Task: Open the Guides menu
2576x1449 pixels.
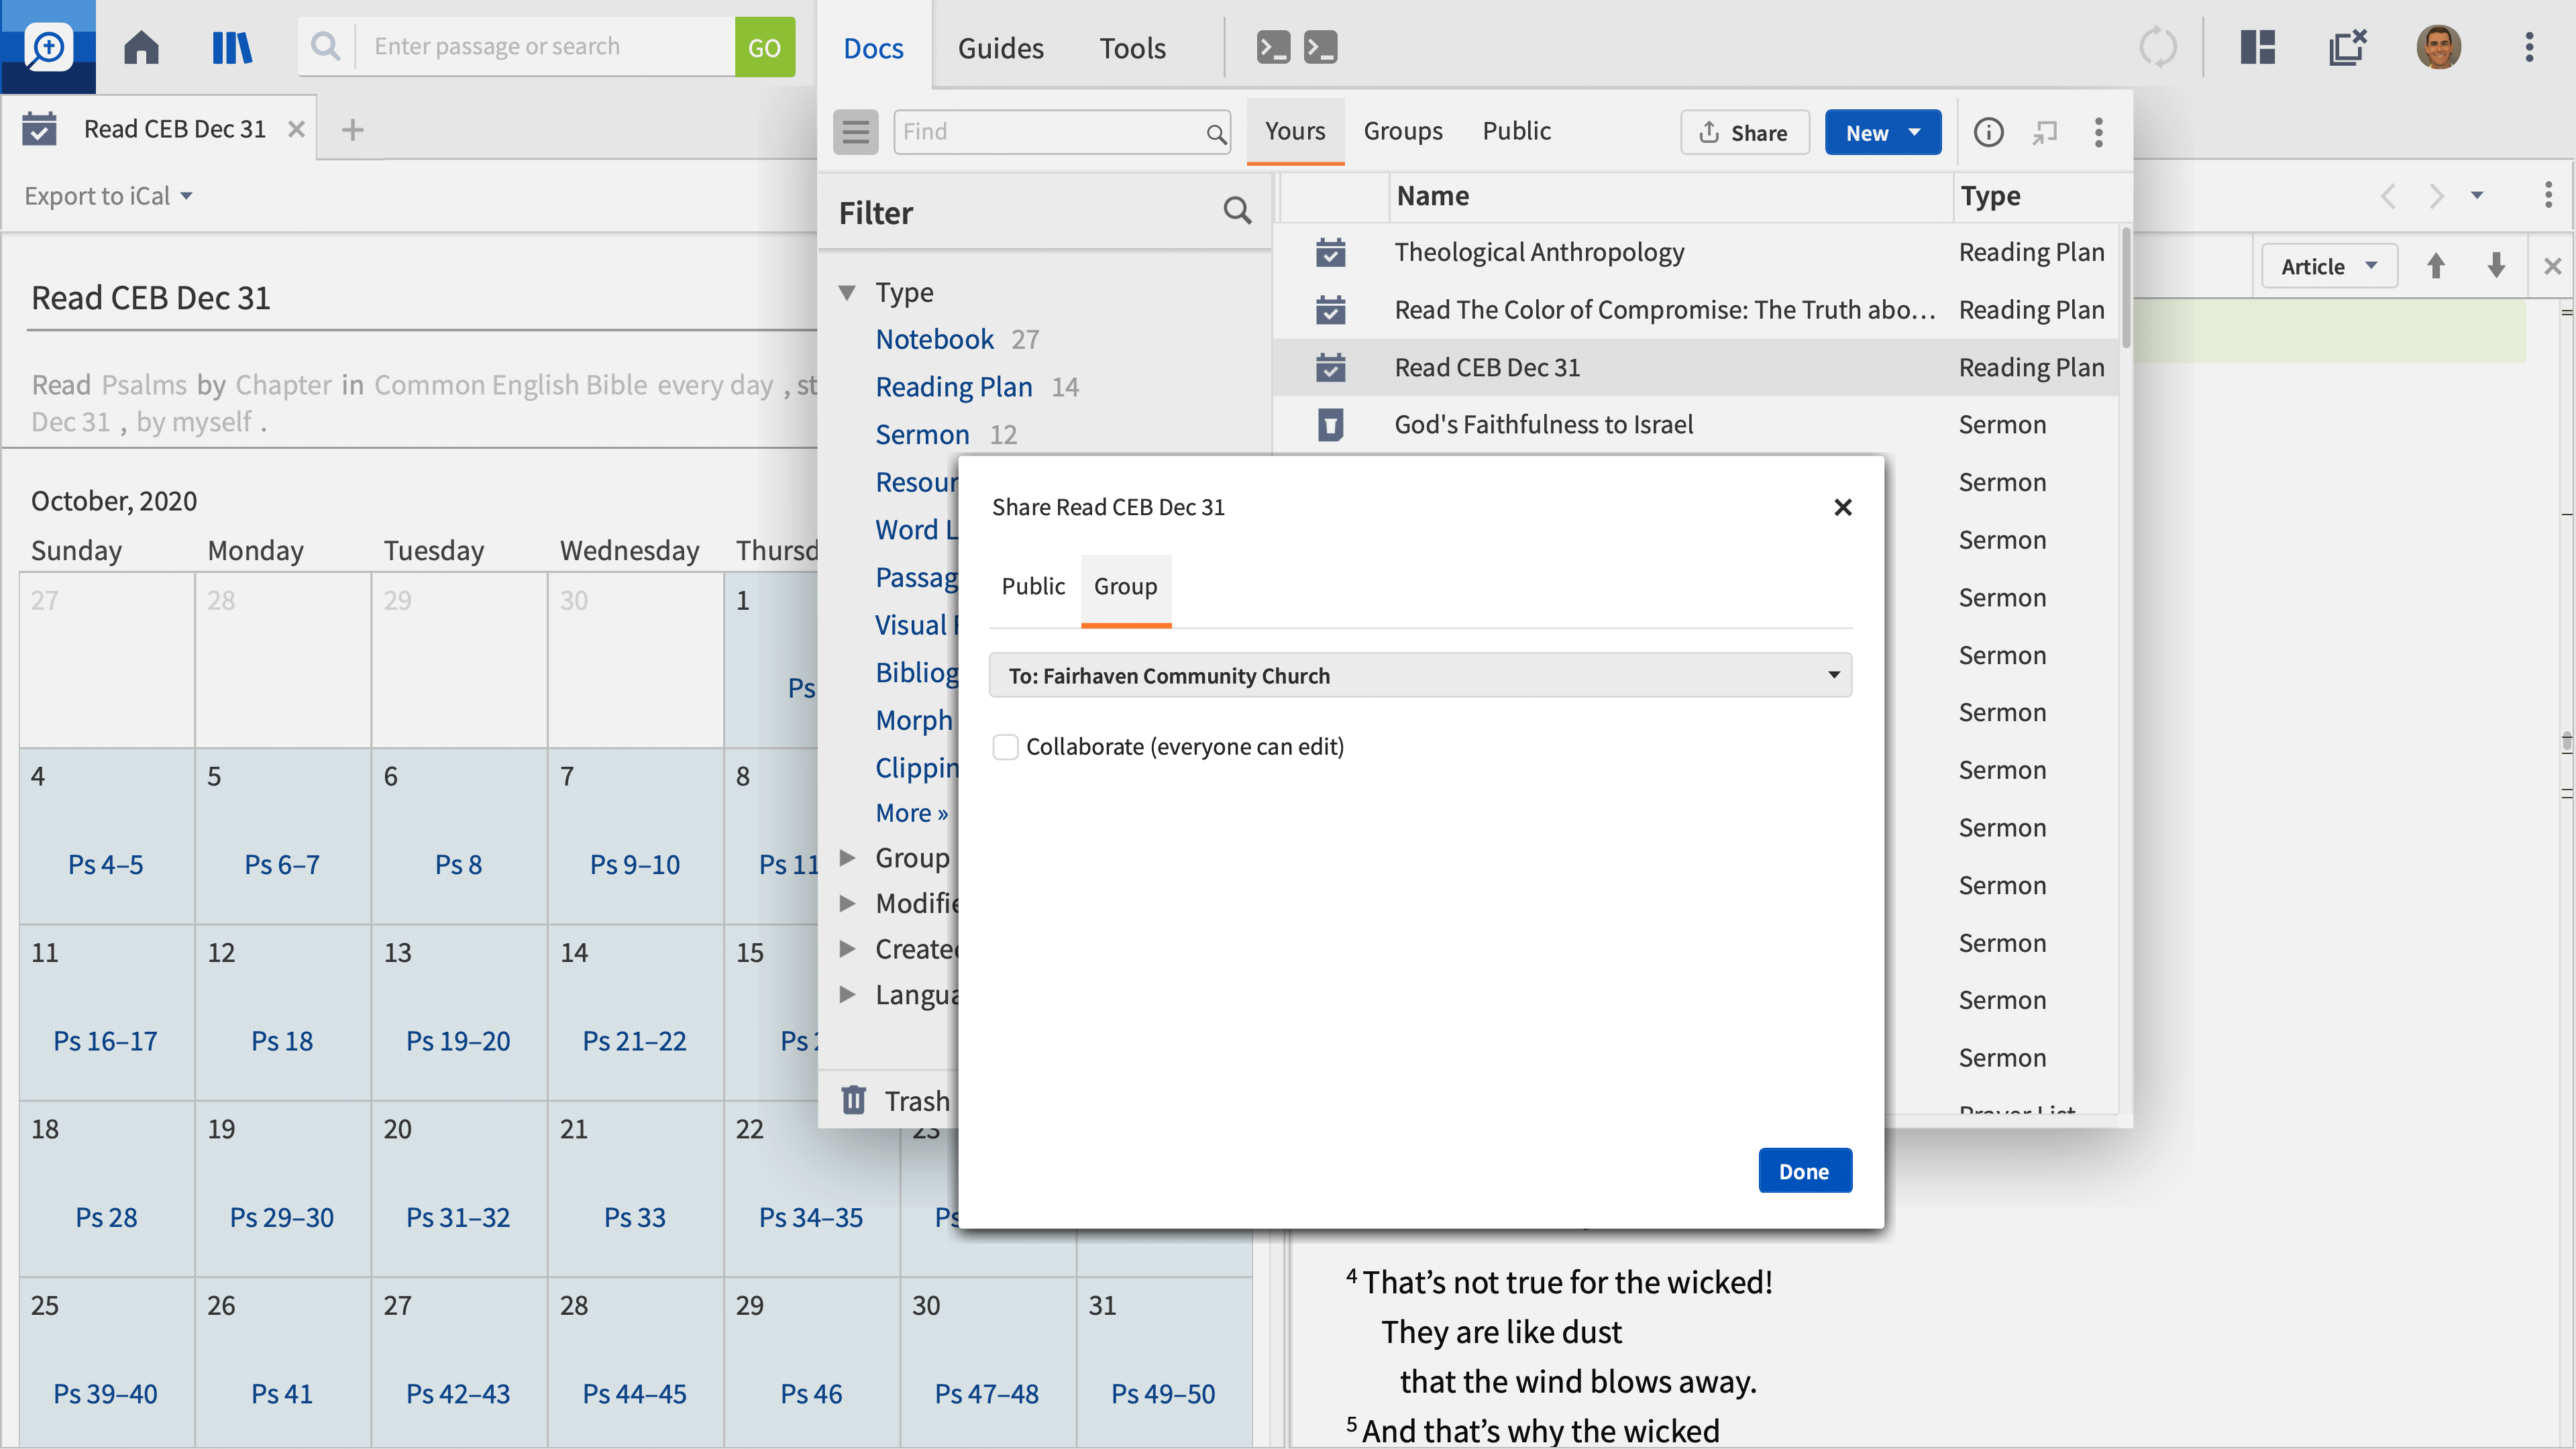Action: pyautogui.click(x=1000, y=47)
